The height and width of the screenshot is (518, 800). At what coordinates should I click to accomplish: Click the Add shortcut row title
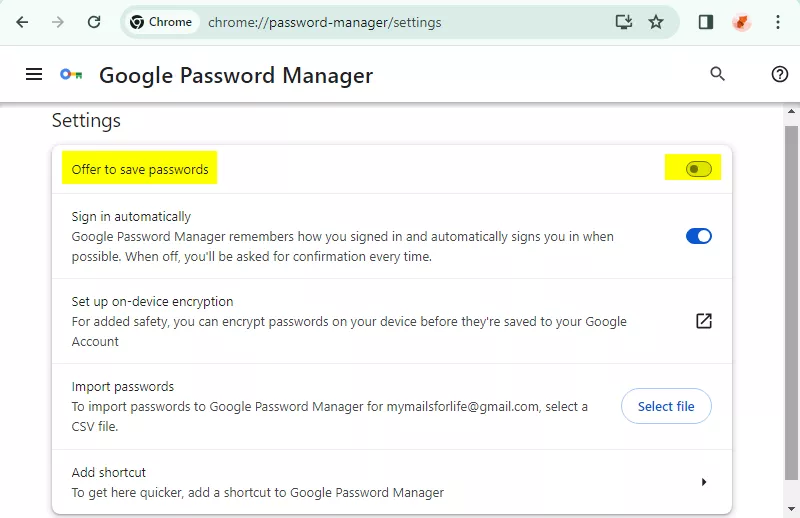109,473
